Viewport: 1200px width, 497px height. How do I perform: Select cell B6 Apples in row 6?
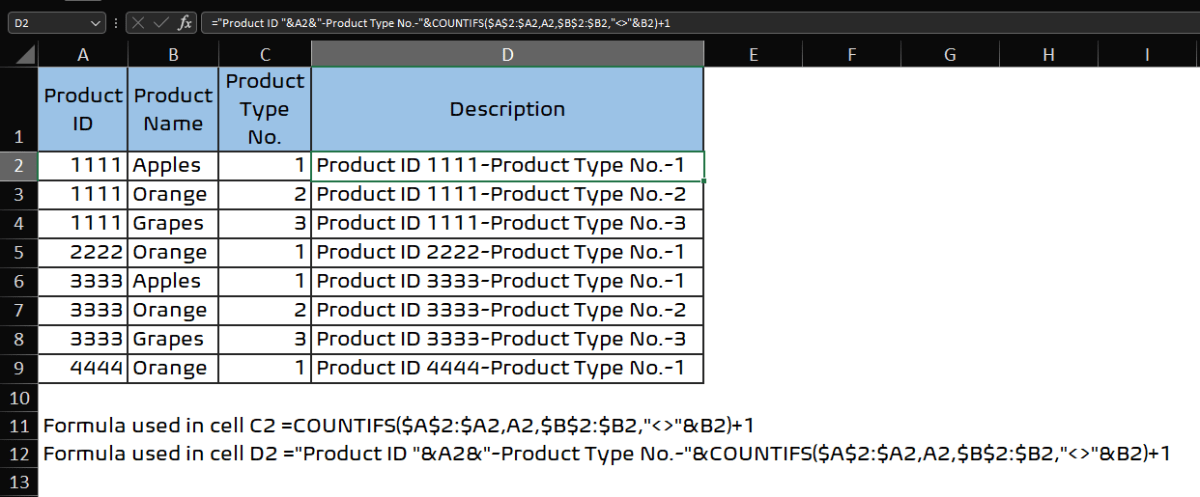(x=173, y=282)
